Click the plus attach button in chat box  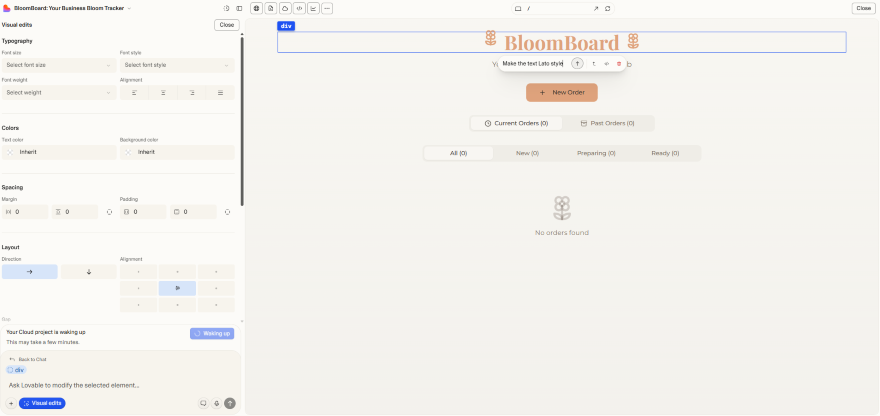11,403
